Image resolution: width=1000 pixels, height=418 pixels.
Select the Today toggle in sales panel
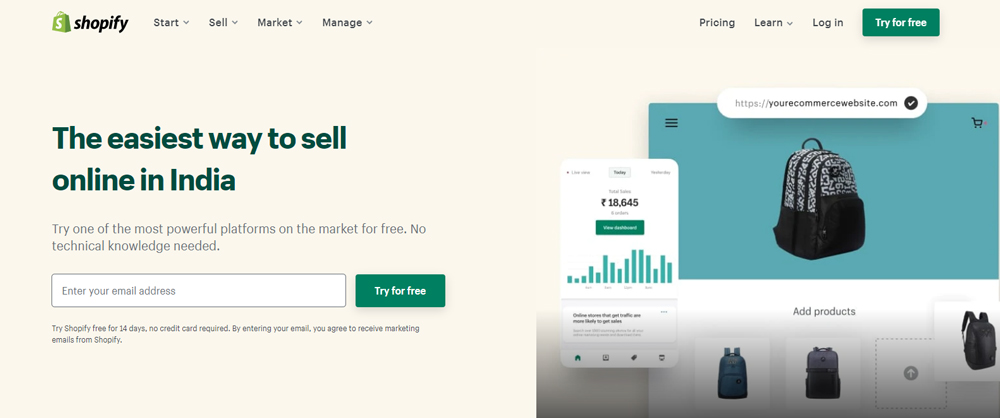click(x=620, y=172)
